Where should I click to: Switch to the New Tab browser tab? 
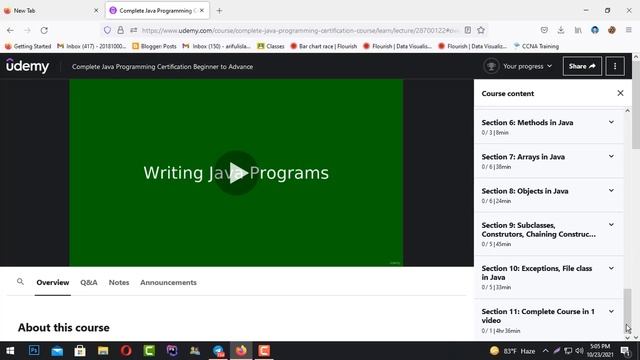51,11
